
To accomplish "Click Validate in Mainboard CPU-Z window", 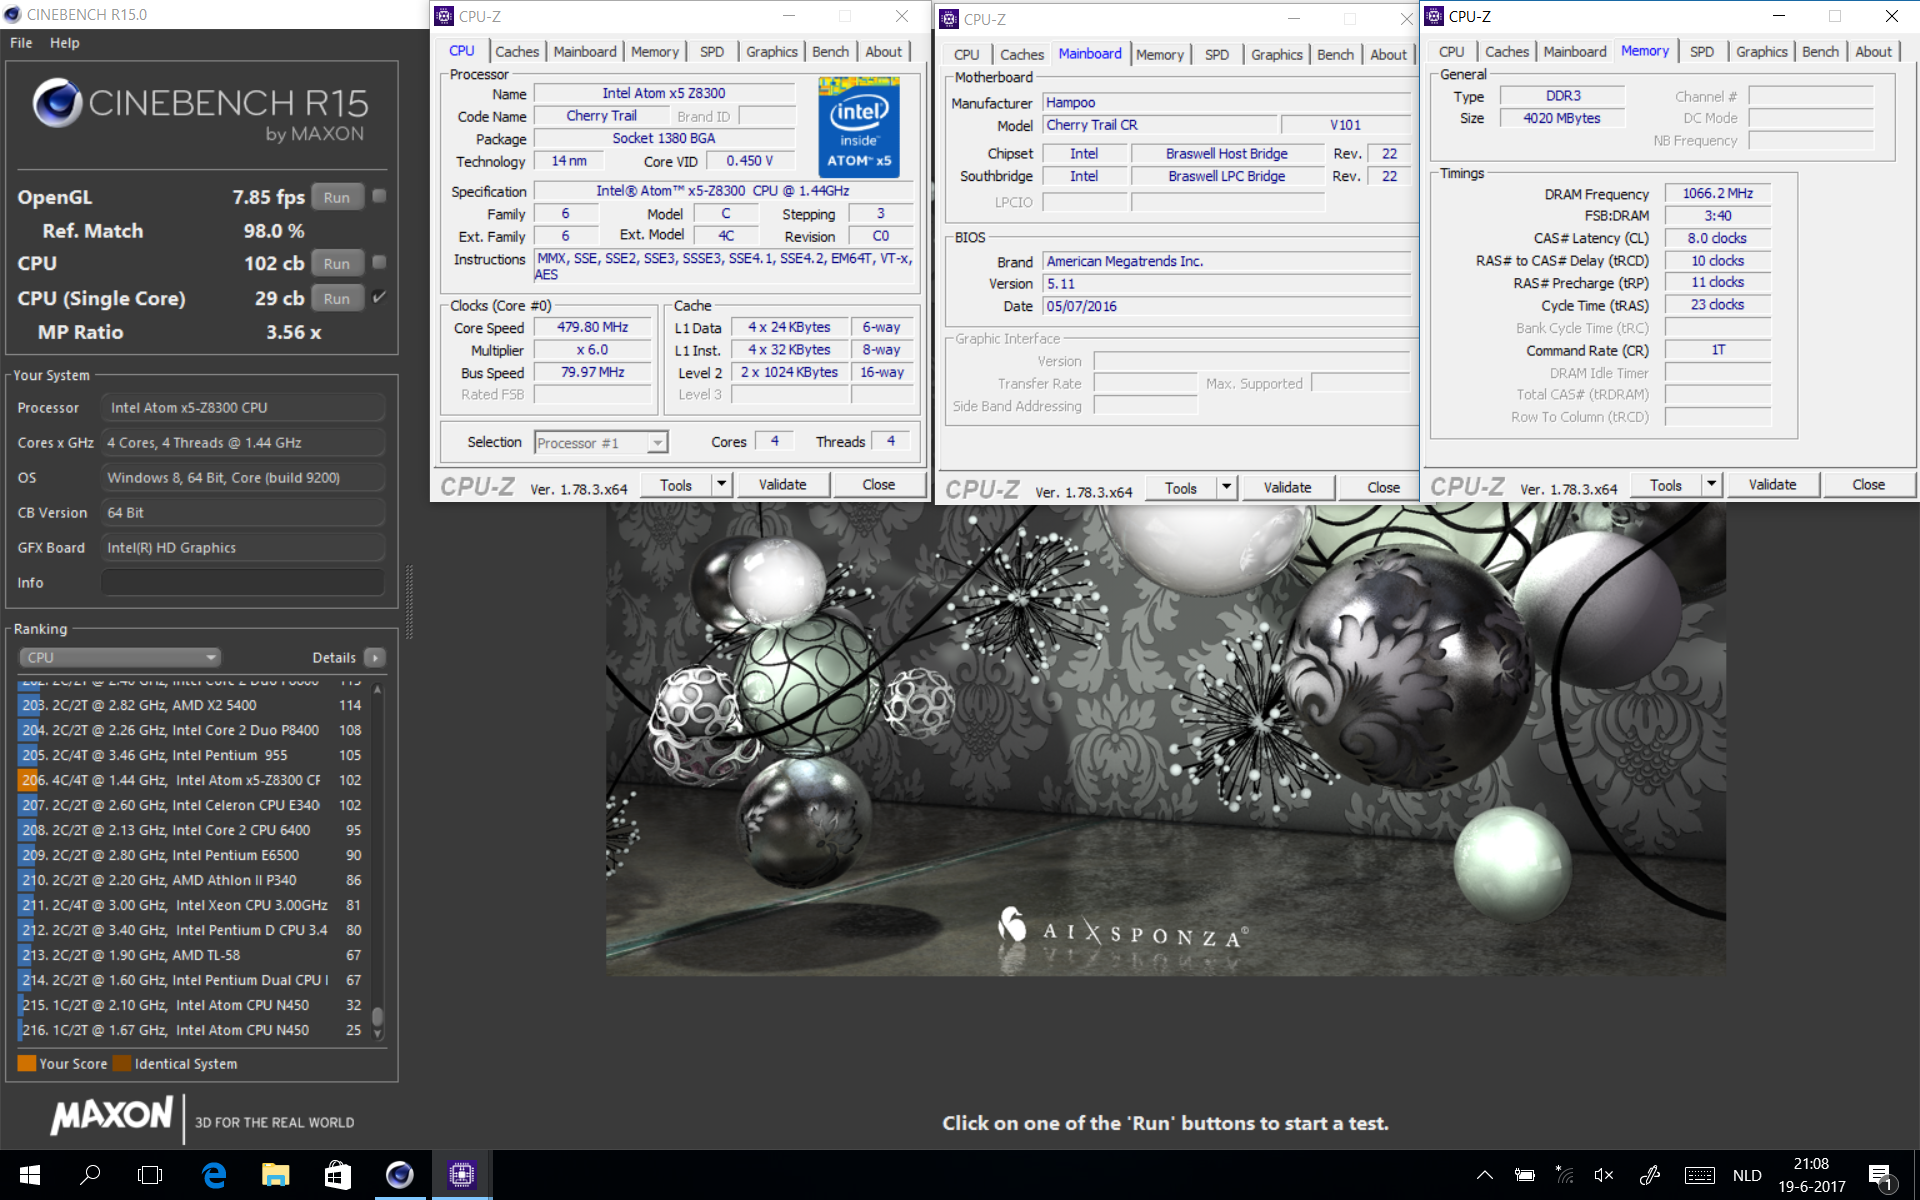I will (x=1287, y=487).
